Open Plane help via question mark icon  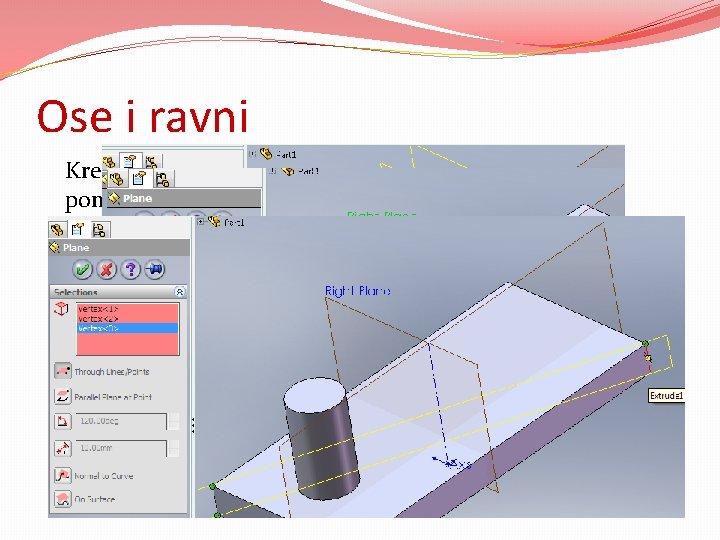pos(130,270)
